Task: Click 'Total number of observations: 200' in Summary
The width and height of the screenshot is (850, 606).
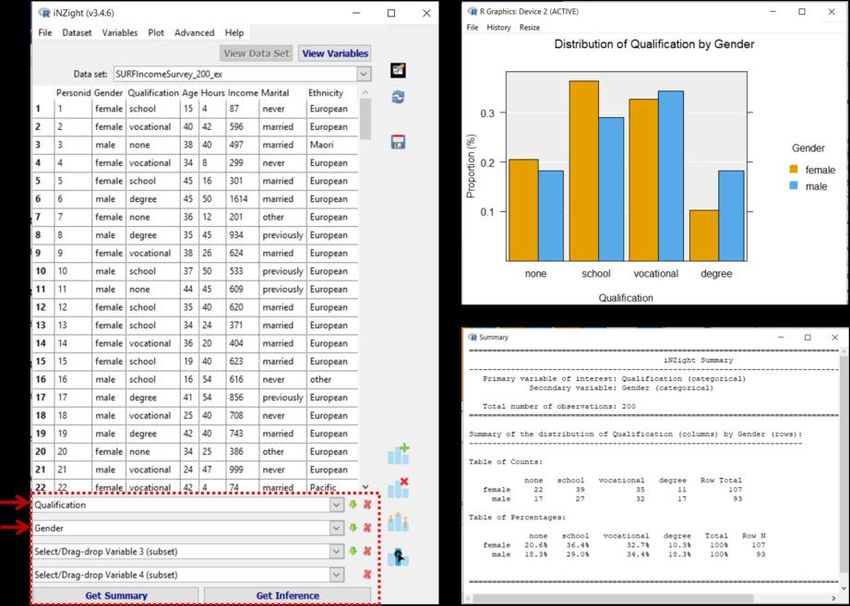Action: [559, 406]
